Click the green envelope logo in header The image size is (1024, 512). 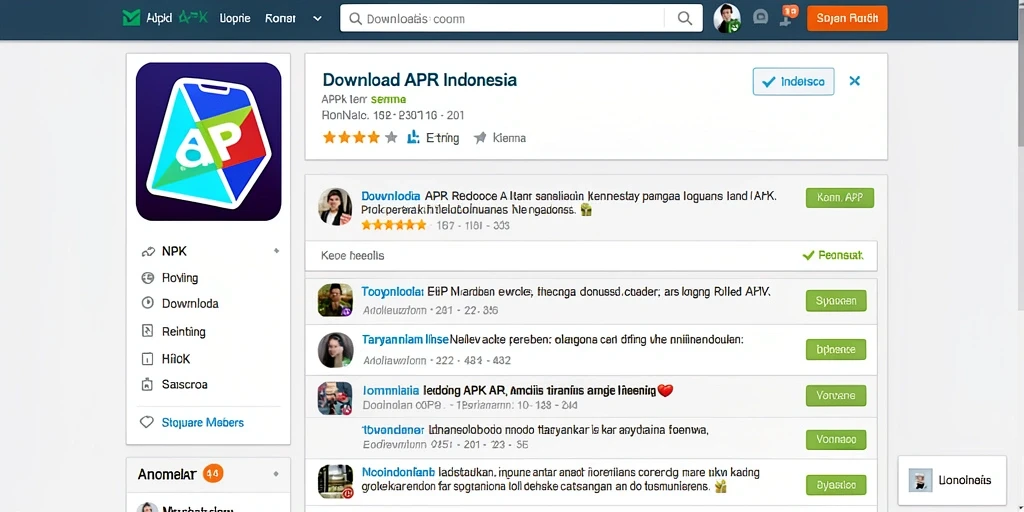click(131, 18)
